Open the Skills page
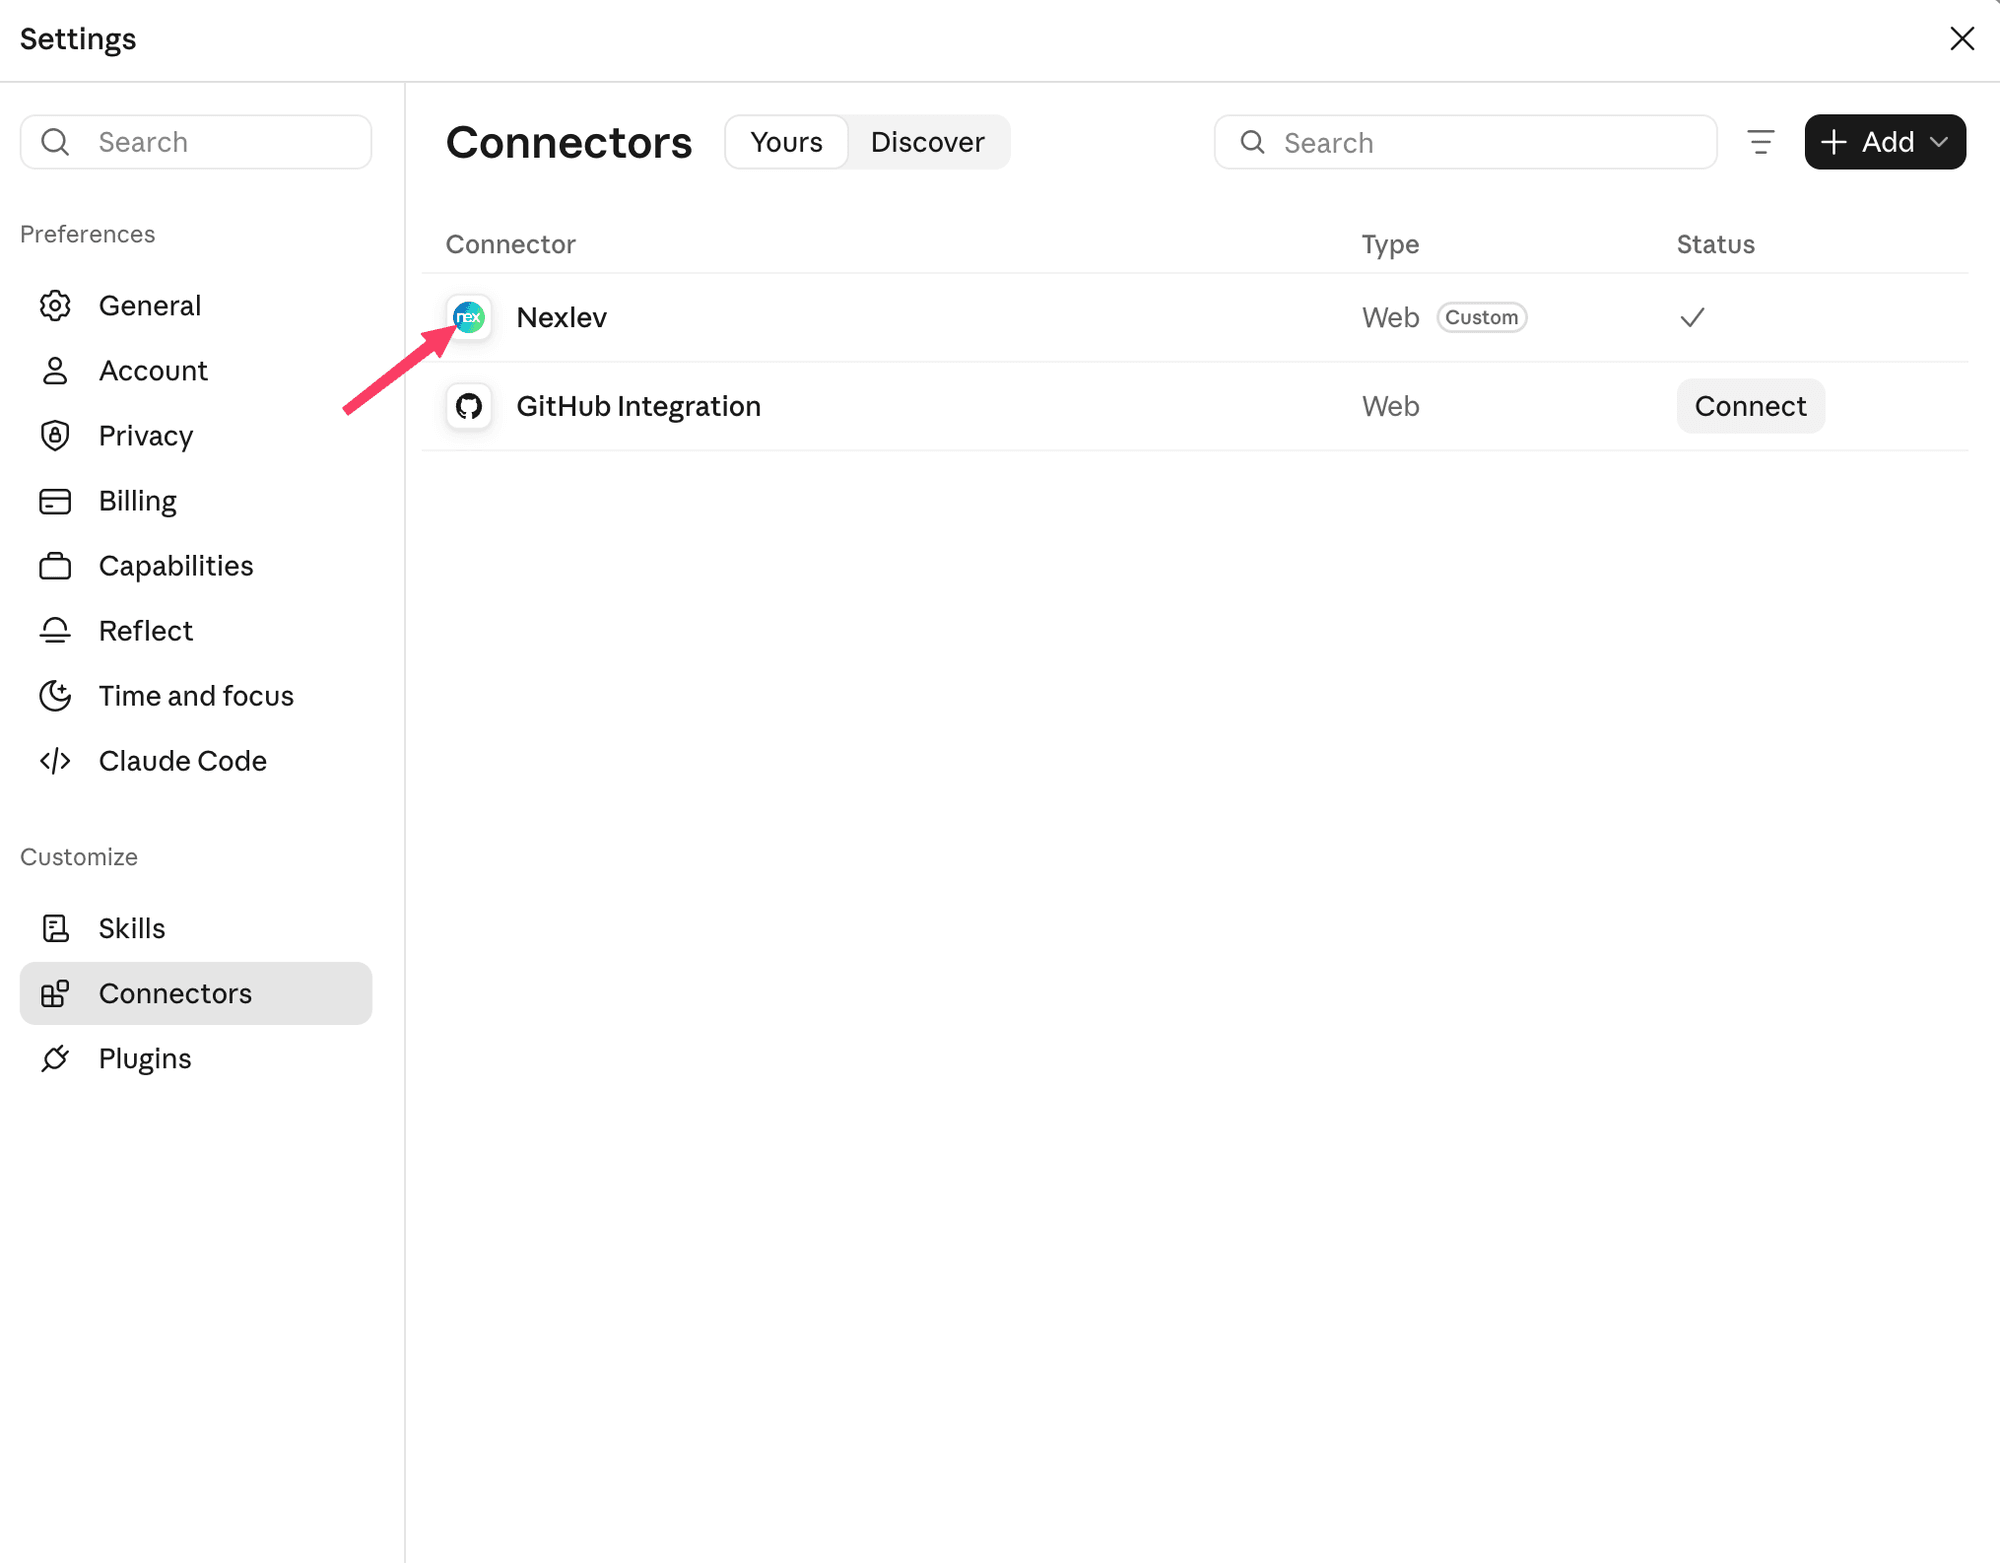2000x1563 pixels. click(x=196, y=928)
